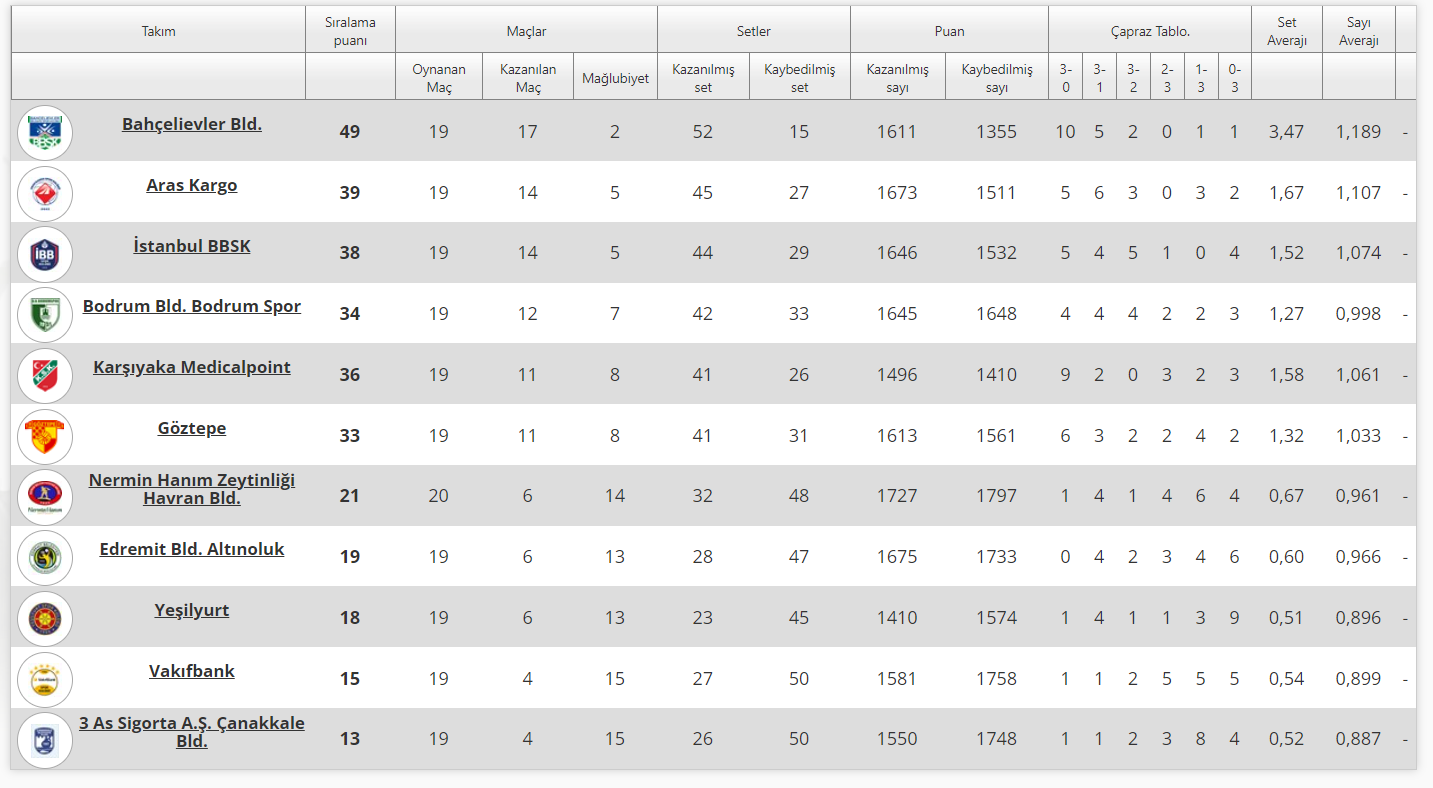Click the Bahçelievler Bld. team logo
This screenshot has width=1433, height=788.
pos(45,132)
